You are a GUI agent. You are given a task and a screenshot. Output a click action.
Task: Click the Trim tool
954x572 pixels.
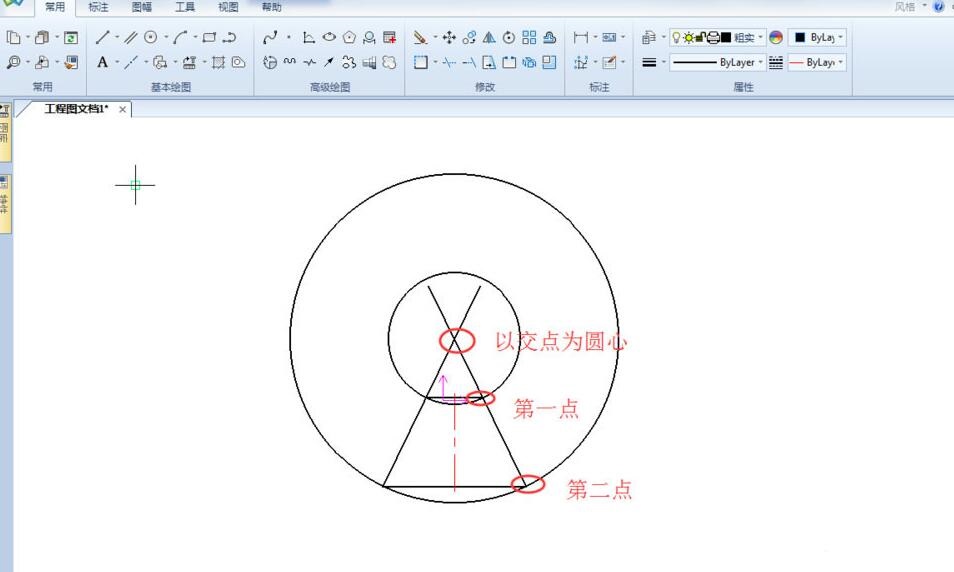pyautogui.click(x=449, y=62)
